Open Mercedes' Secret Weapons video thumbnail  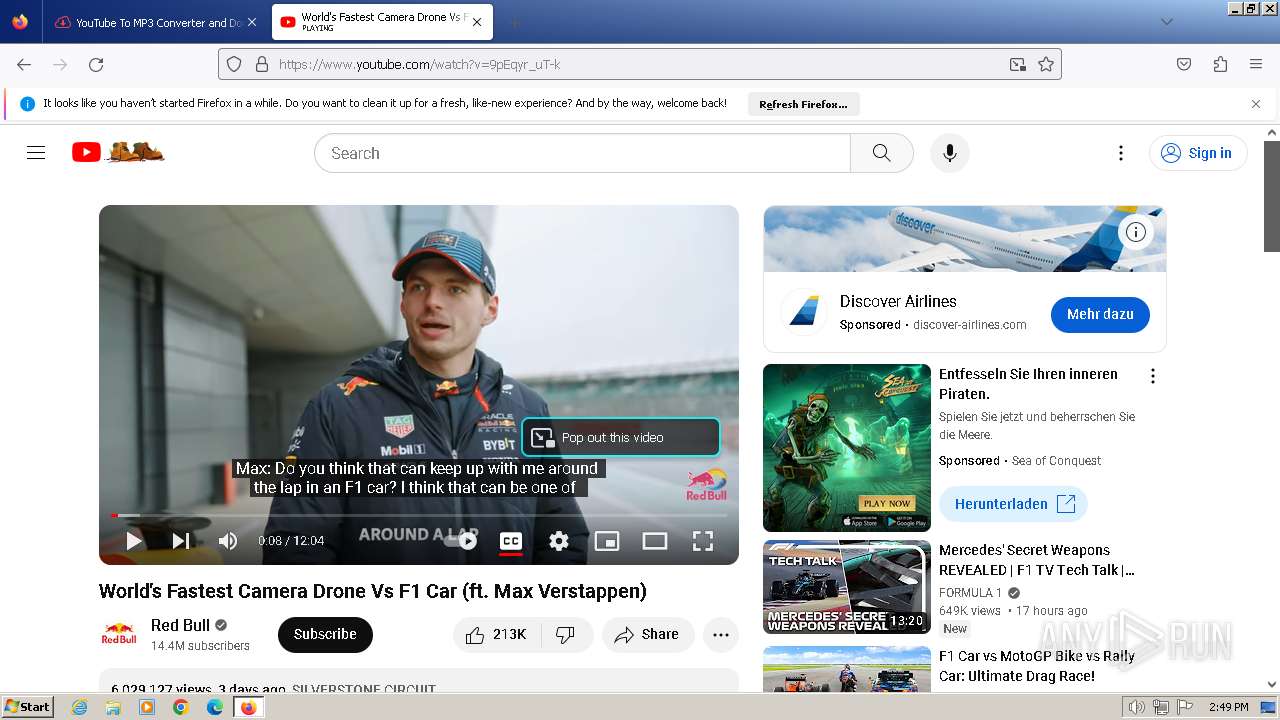847,587
